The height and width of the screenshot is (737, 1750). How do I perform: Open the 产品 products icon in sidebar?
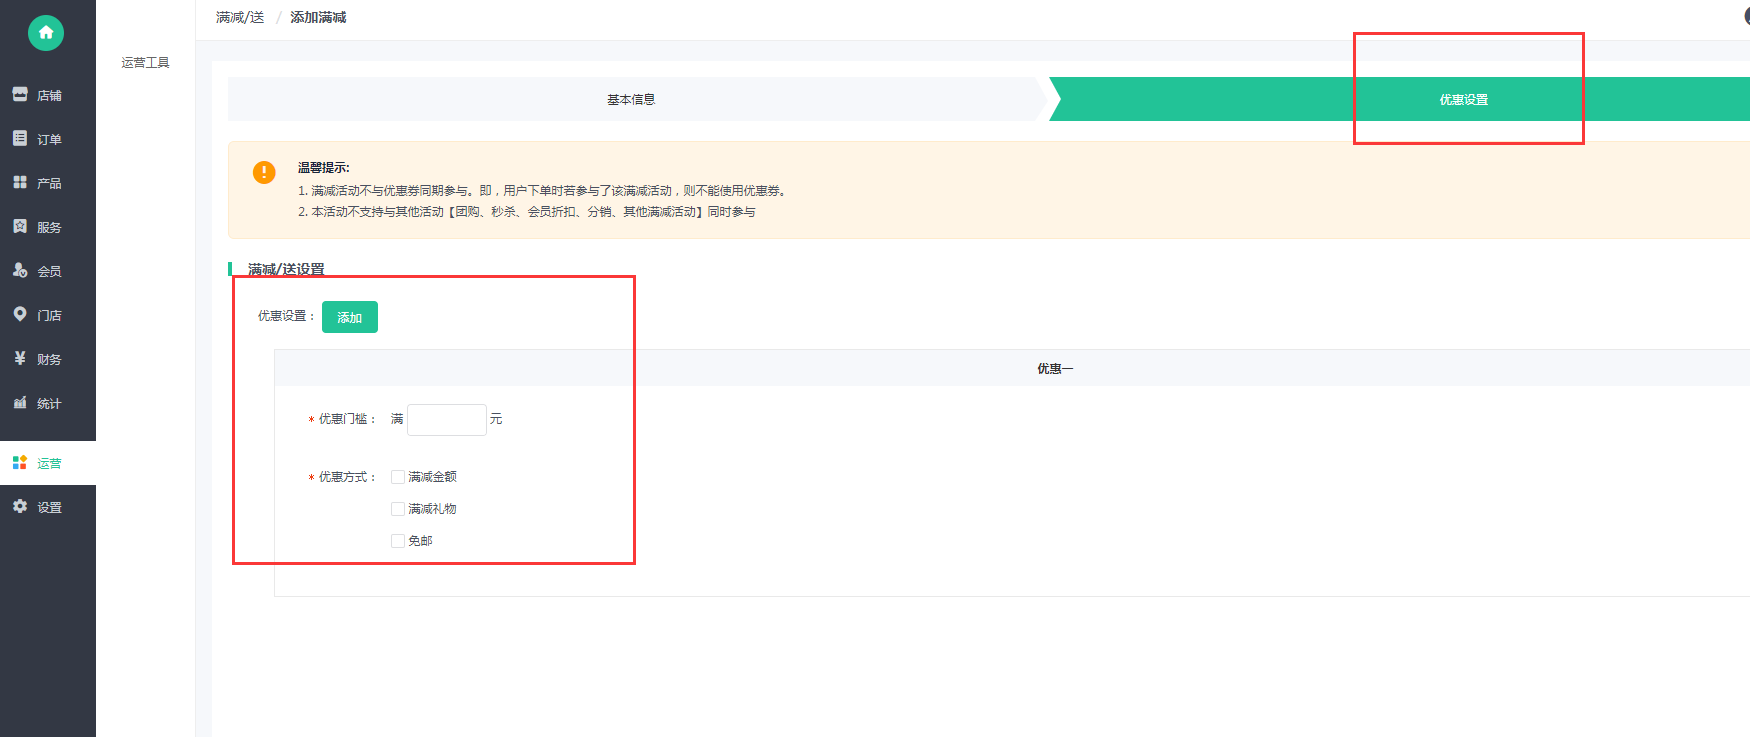(x=20, y=182)
